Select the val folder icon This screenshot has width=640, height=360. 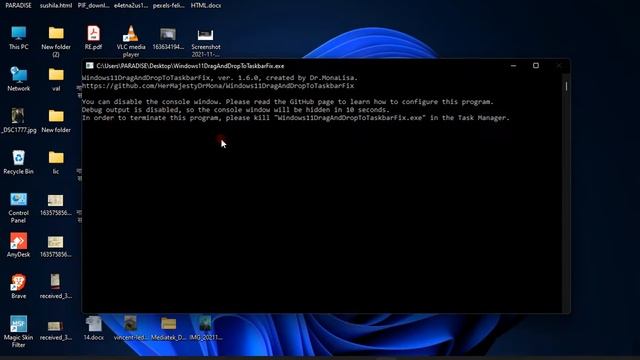(x=56, y=79)
